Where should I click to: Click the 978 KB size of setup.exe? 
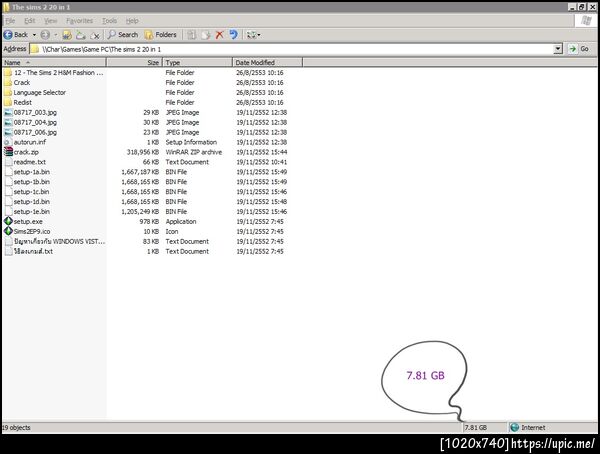click(149, 221)
